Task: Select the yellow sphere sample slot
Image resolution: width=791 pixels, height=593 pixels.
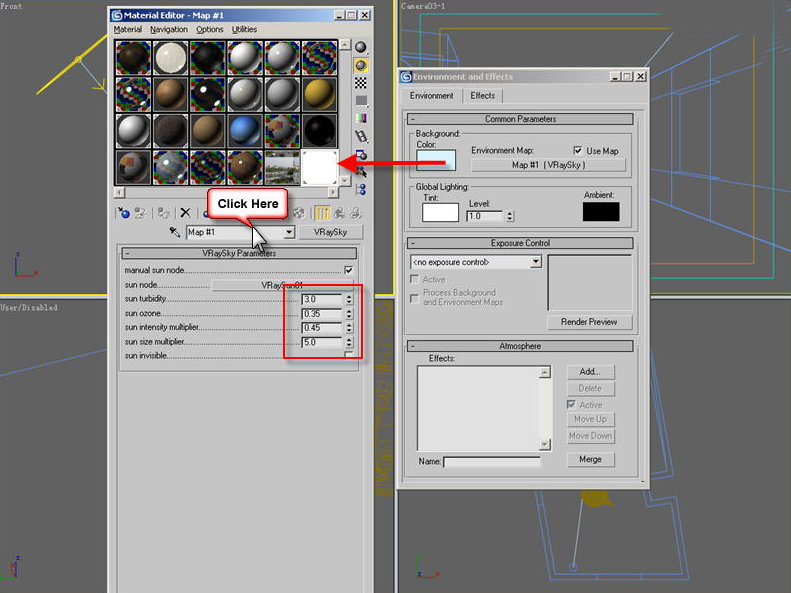Action: pyautogui.click(x=319, y=94)
